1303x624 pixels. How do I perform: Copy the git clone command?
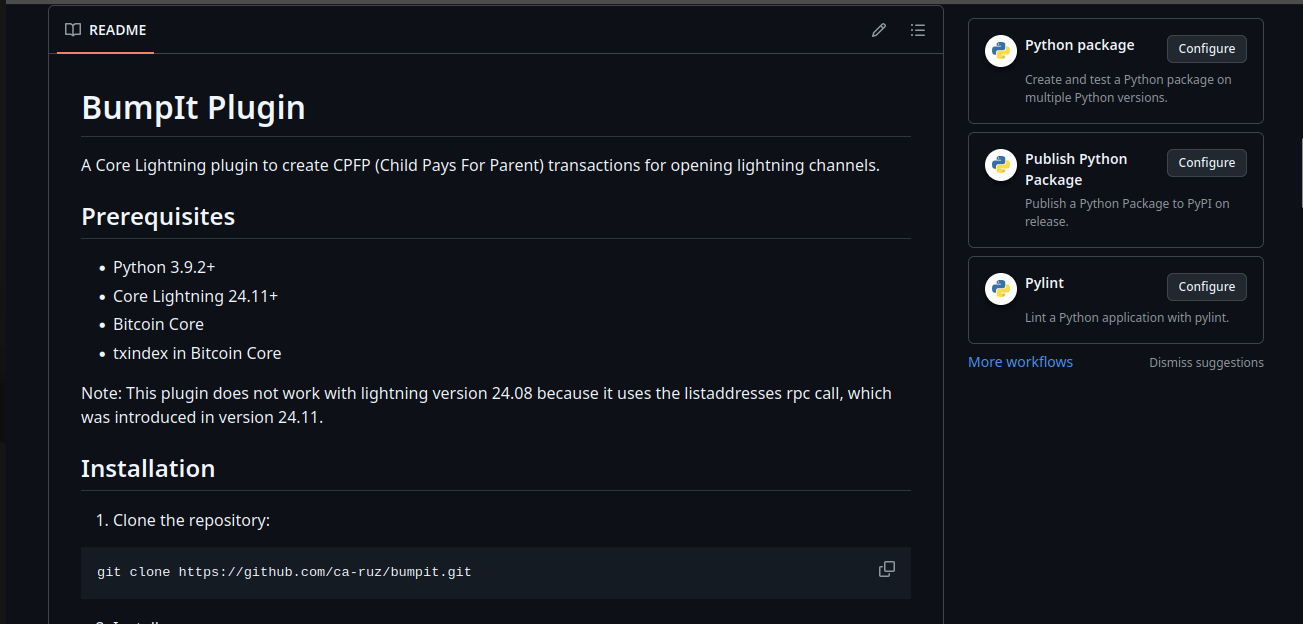click(887, 569)
